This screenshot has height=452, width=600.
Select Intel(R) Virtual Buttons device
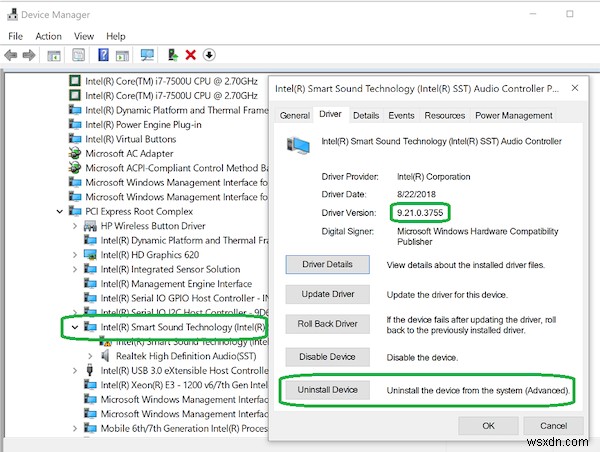[130, 139]
